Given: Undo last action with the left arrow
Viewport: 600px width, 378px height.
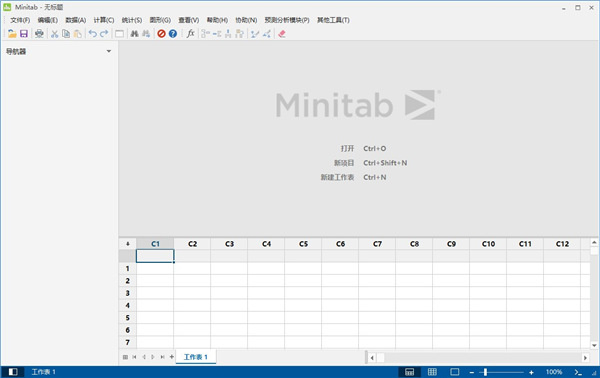Looking at the screenshot, I should (92, 34).
